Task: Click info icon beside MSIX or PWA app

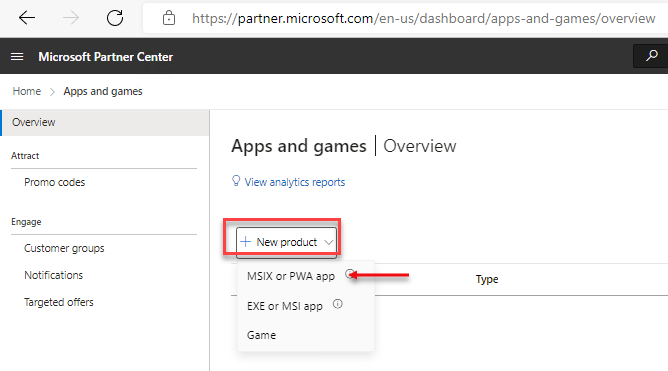Action: click(350, 274)
